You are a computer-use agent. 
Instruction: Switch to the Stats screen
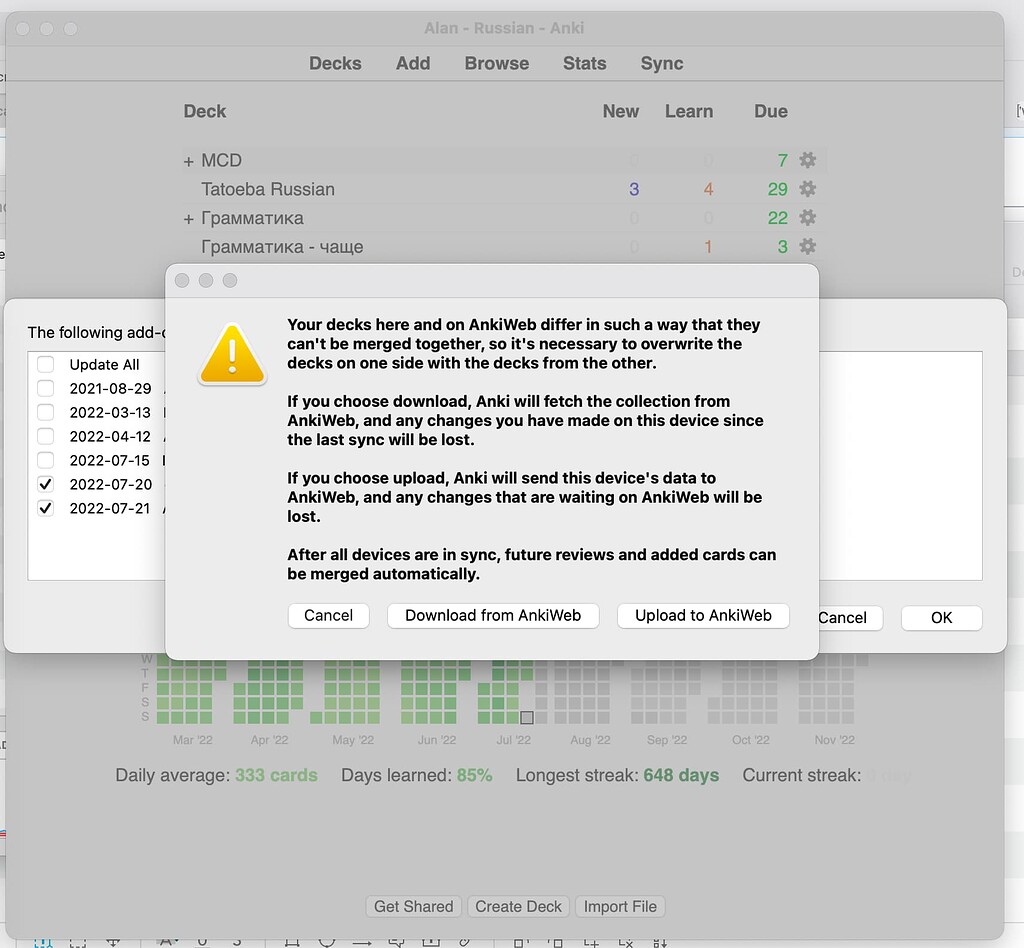584,63
